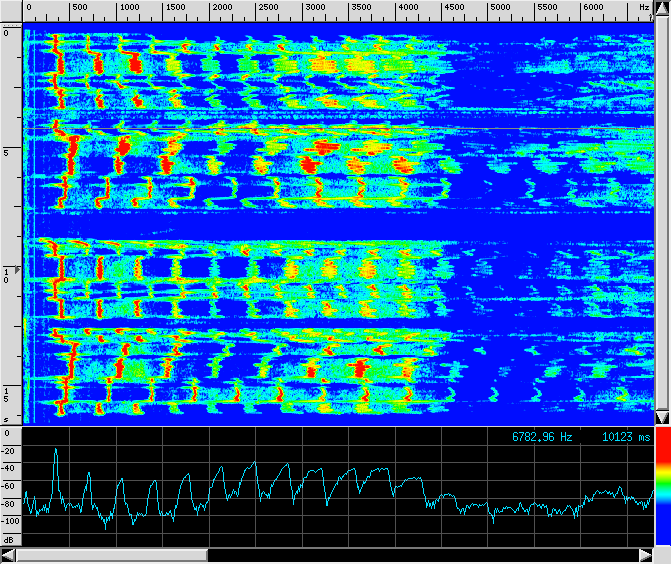Click the horizontal scrollbar right arrow
The height and width of the screenshot is (564, 671).
tap(645, 555)
